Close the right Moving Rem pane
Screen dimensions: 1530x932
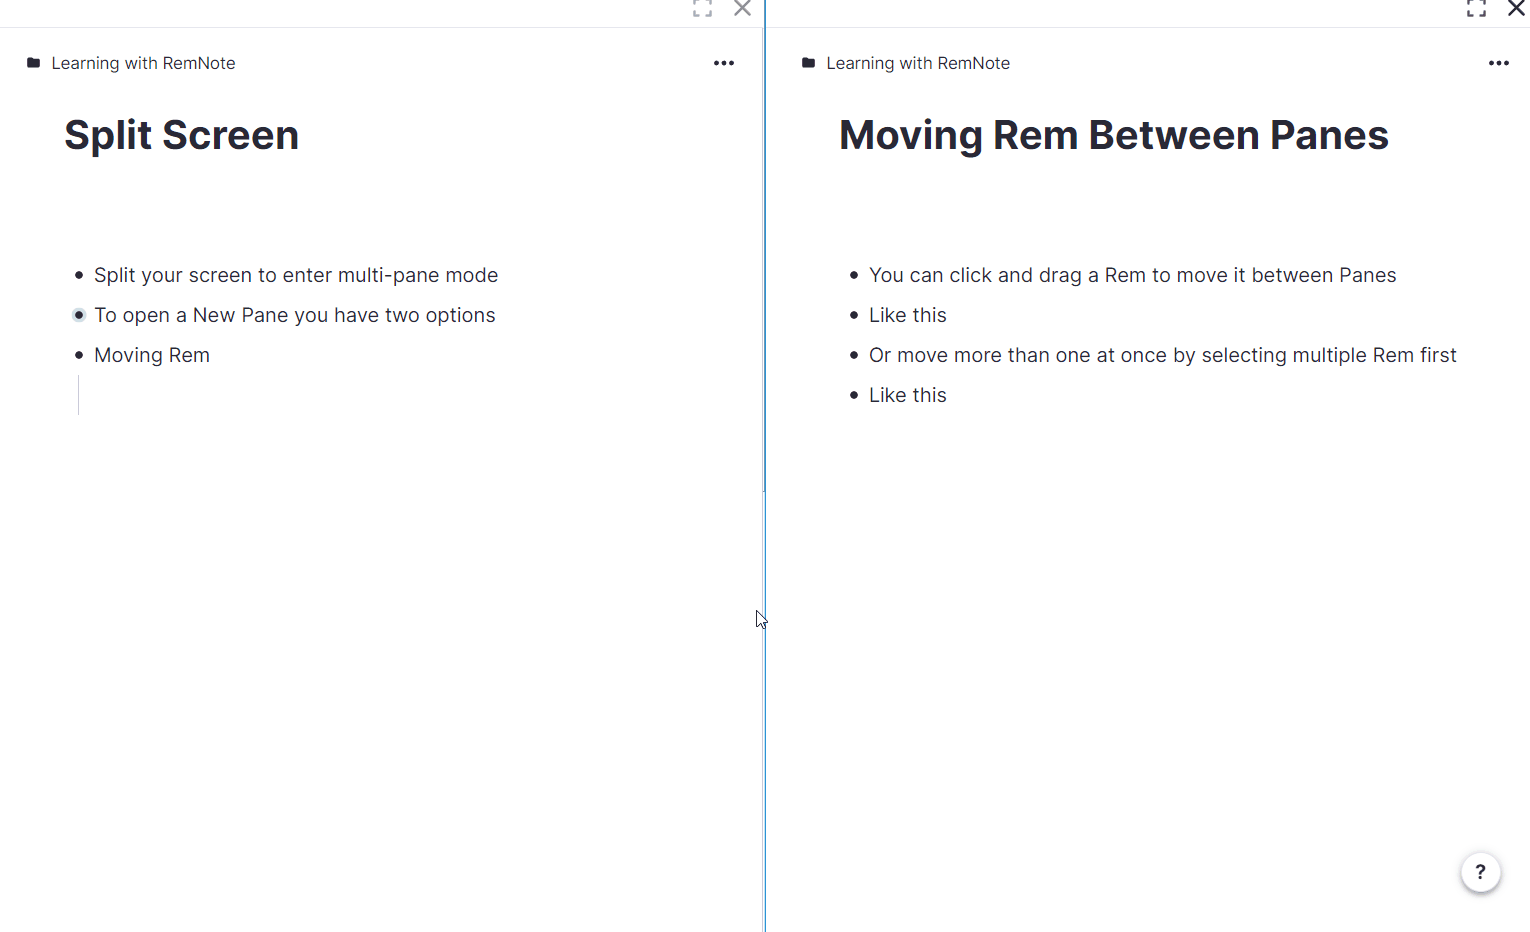pyautogui.click(x=1516, y=9)
